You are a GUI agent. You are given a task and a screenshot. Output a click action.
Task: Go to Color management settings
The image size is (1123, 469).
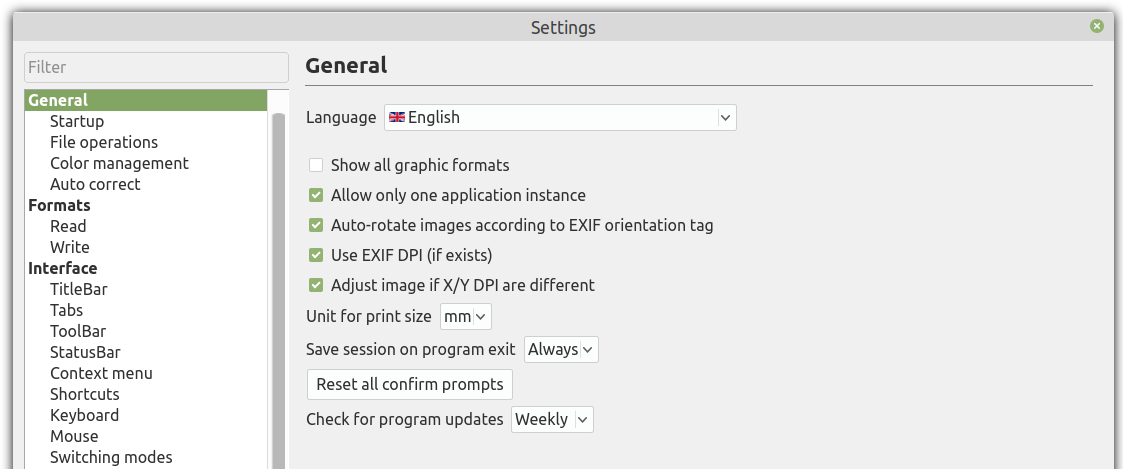point(119,163)
